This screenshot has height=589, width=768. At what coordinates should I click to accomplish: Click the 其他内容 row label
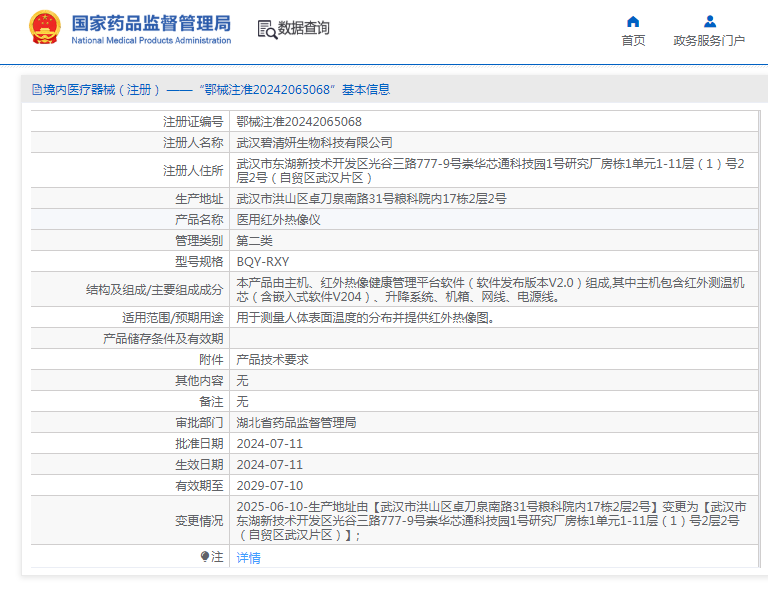199,381
